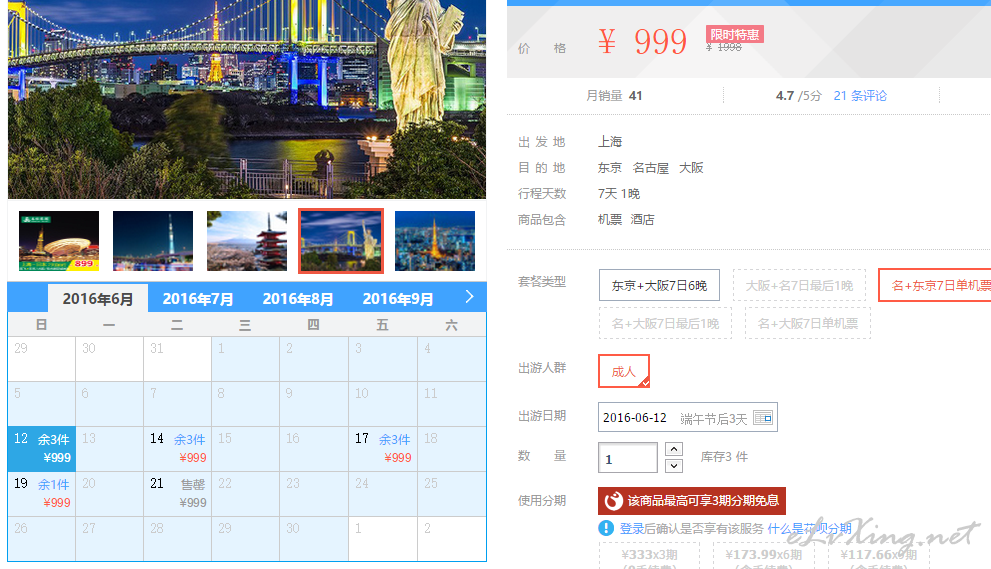
Task: Open the calendar picker icon in date field
Action: (763, 418)
